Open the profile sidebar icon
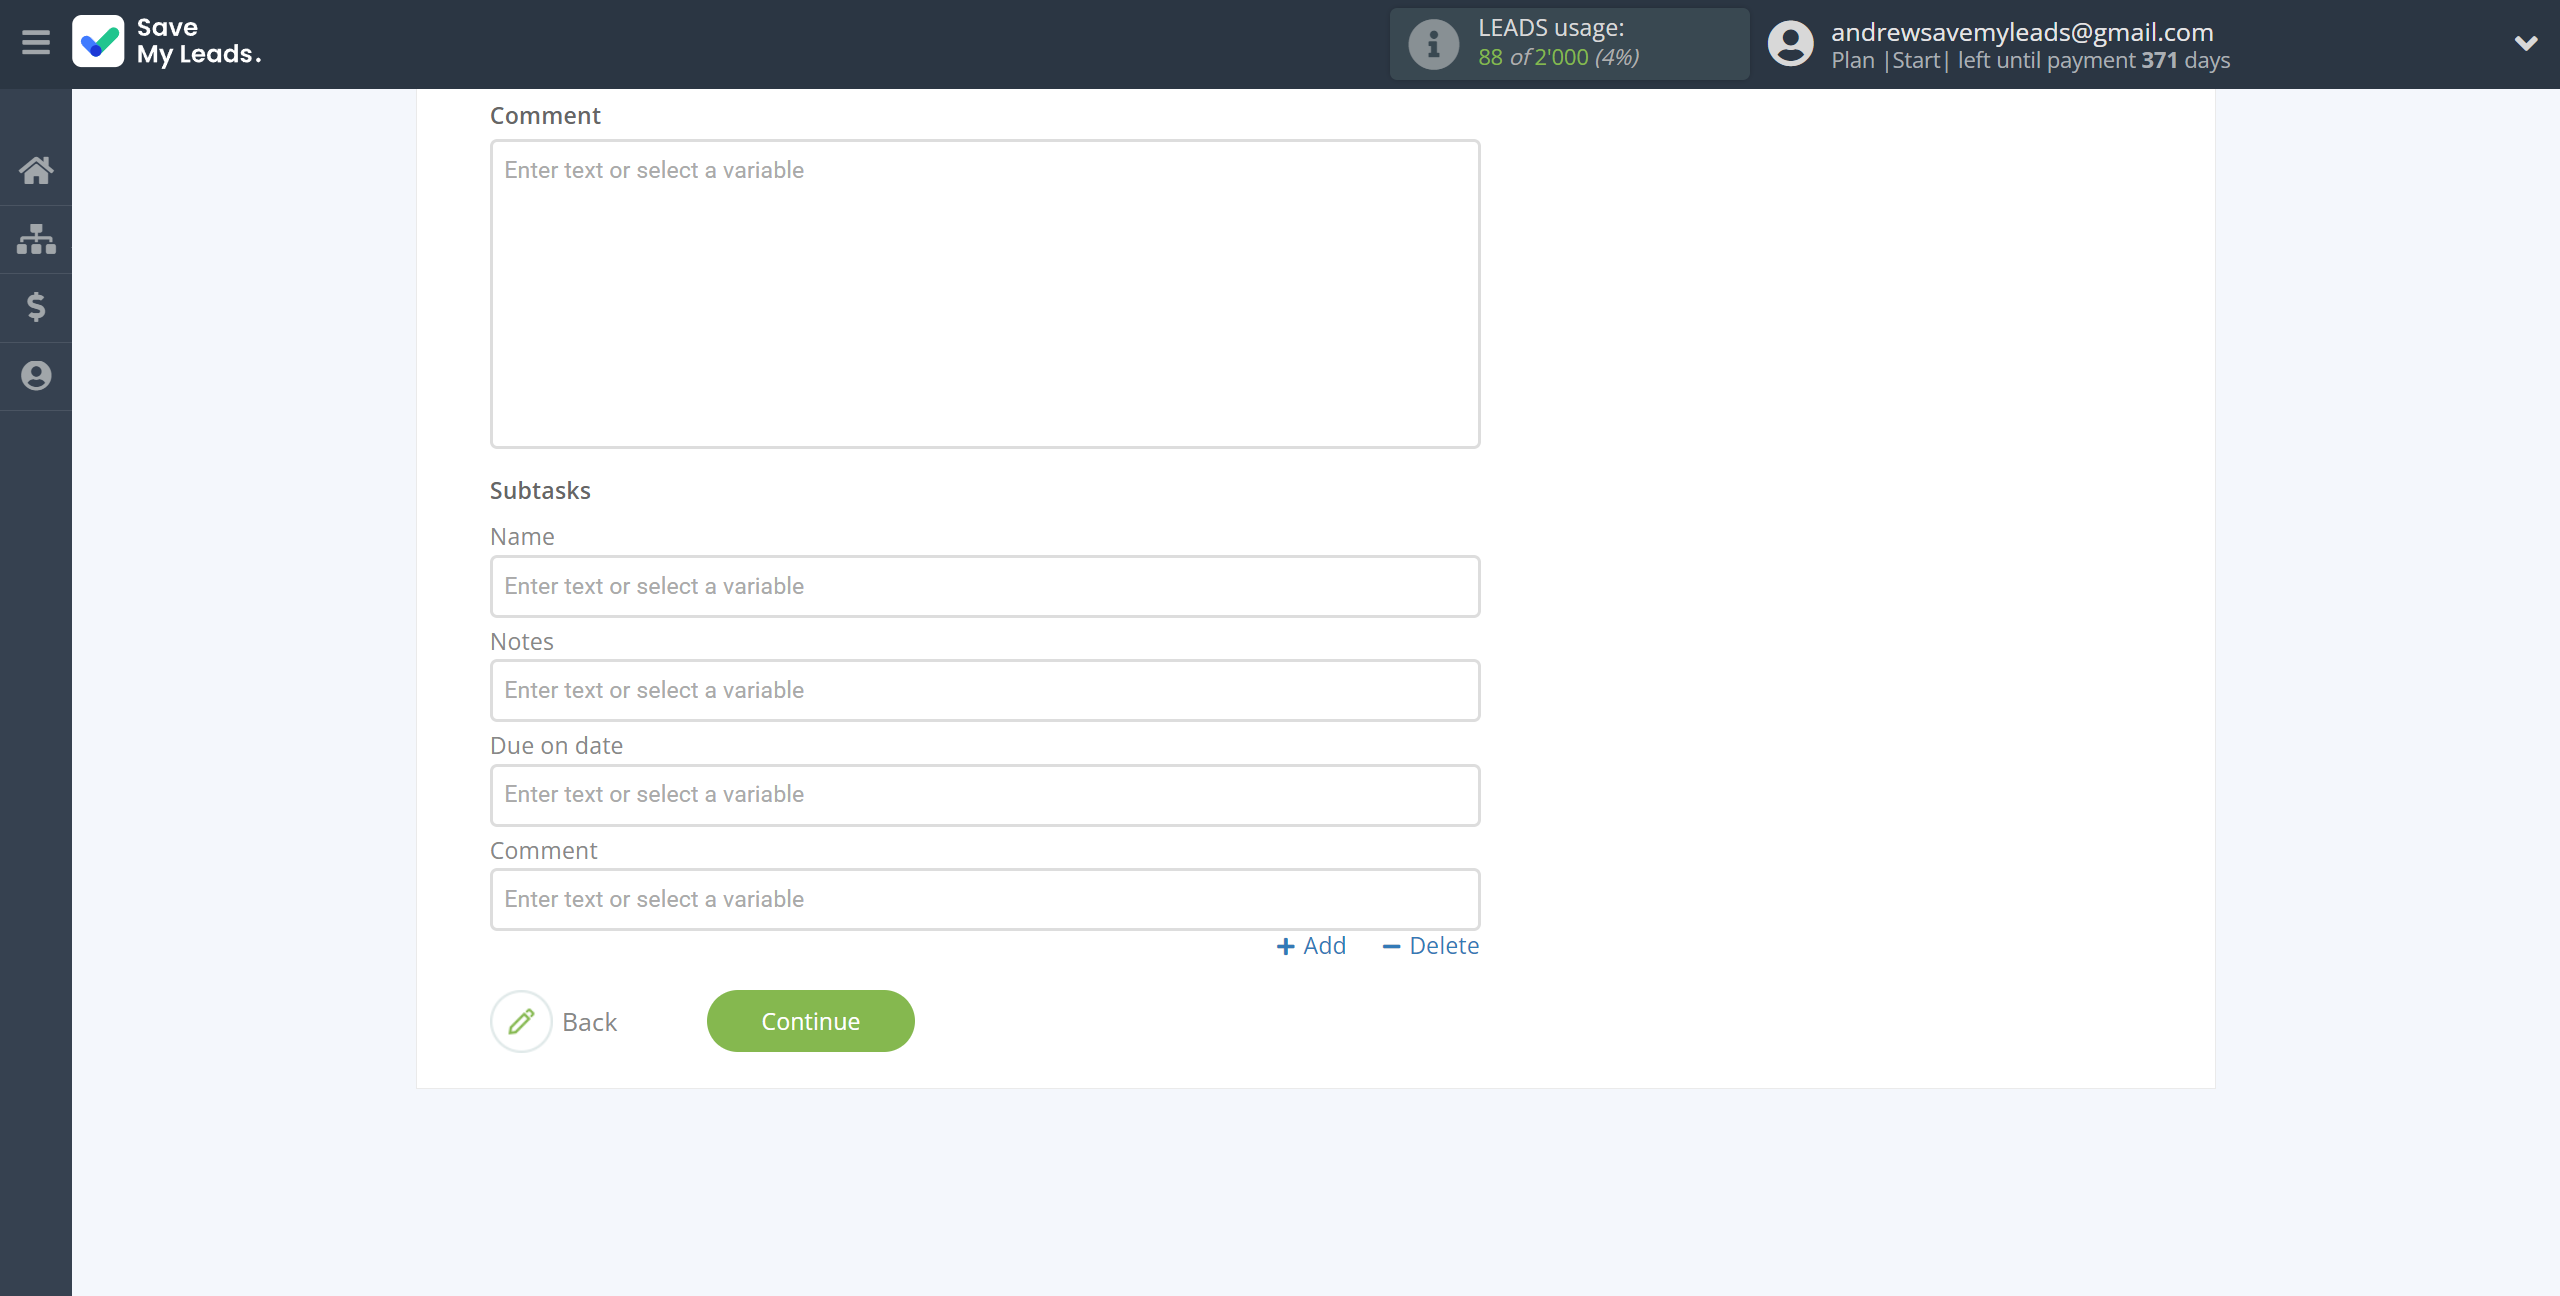The height and width of the screenshot is (1296, 2560). (36, 375)
